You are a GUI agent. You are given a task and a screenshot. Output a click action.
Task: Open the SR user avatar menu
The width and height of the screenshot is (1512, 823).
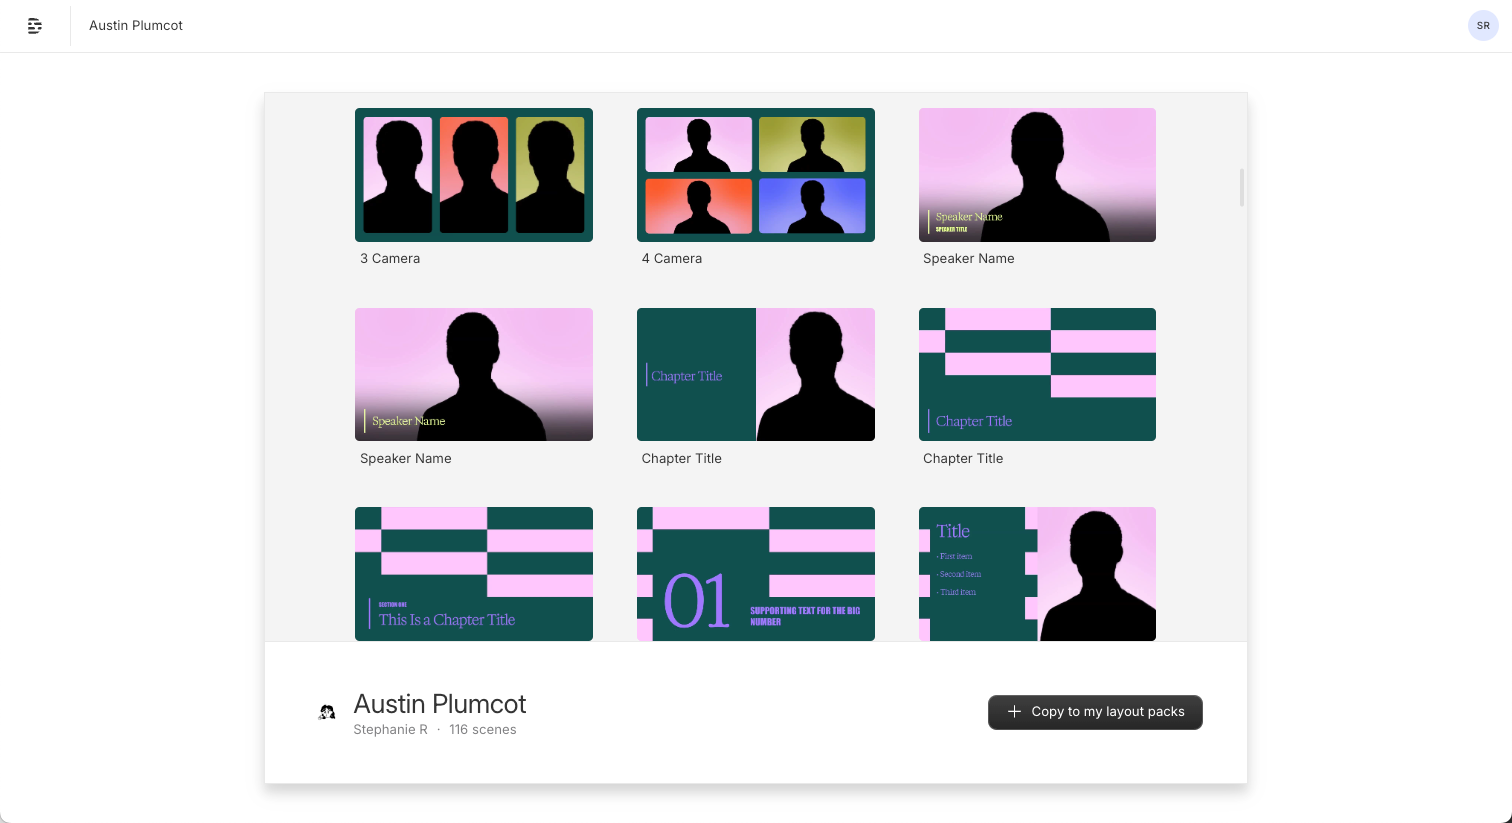[1482, 26]
